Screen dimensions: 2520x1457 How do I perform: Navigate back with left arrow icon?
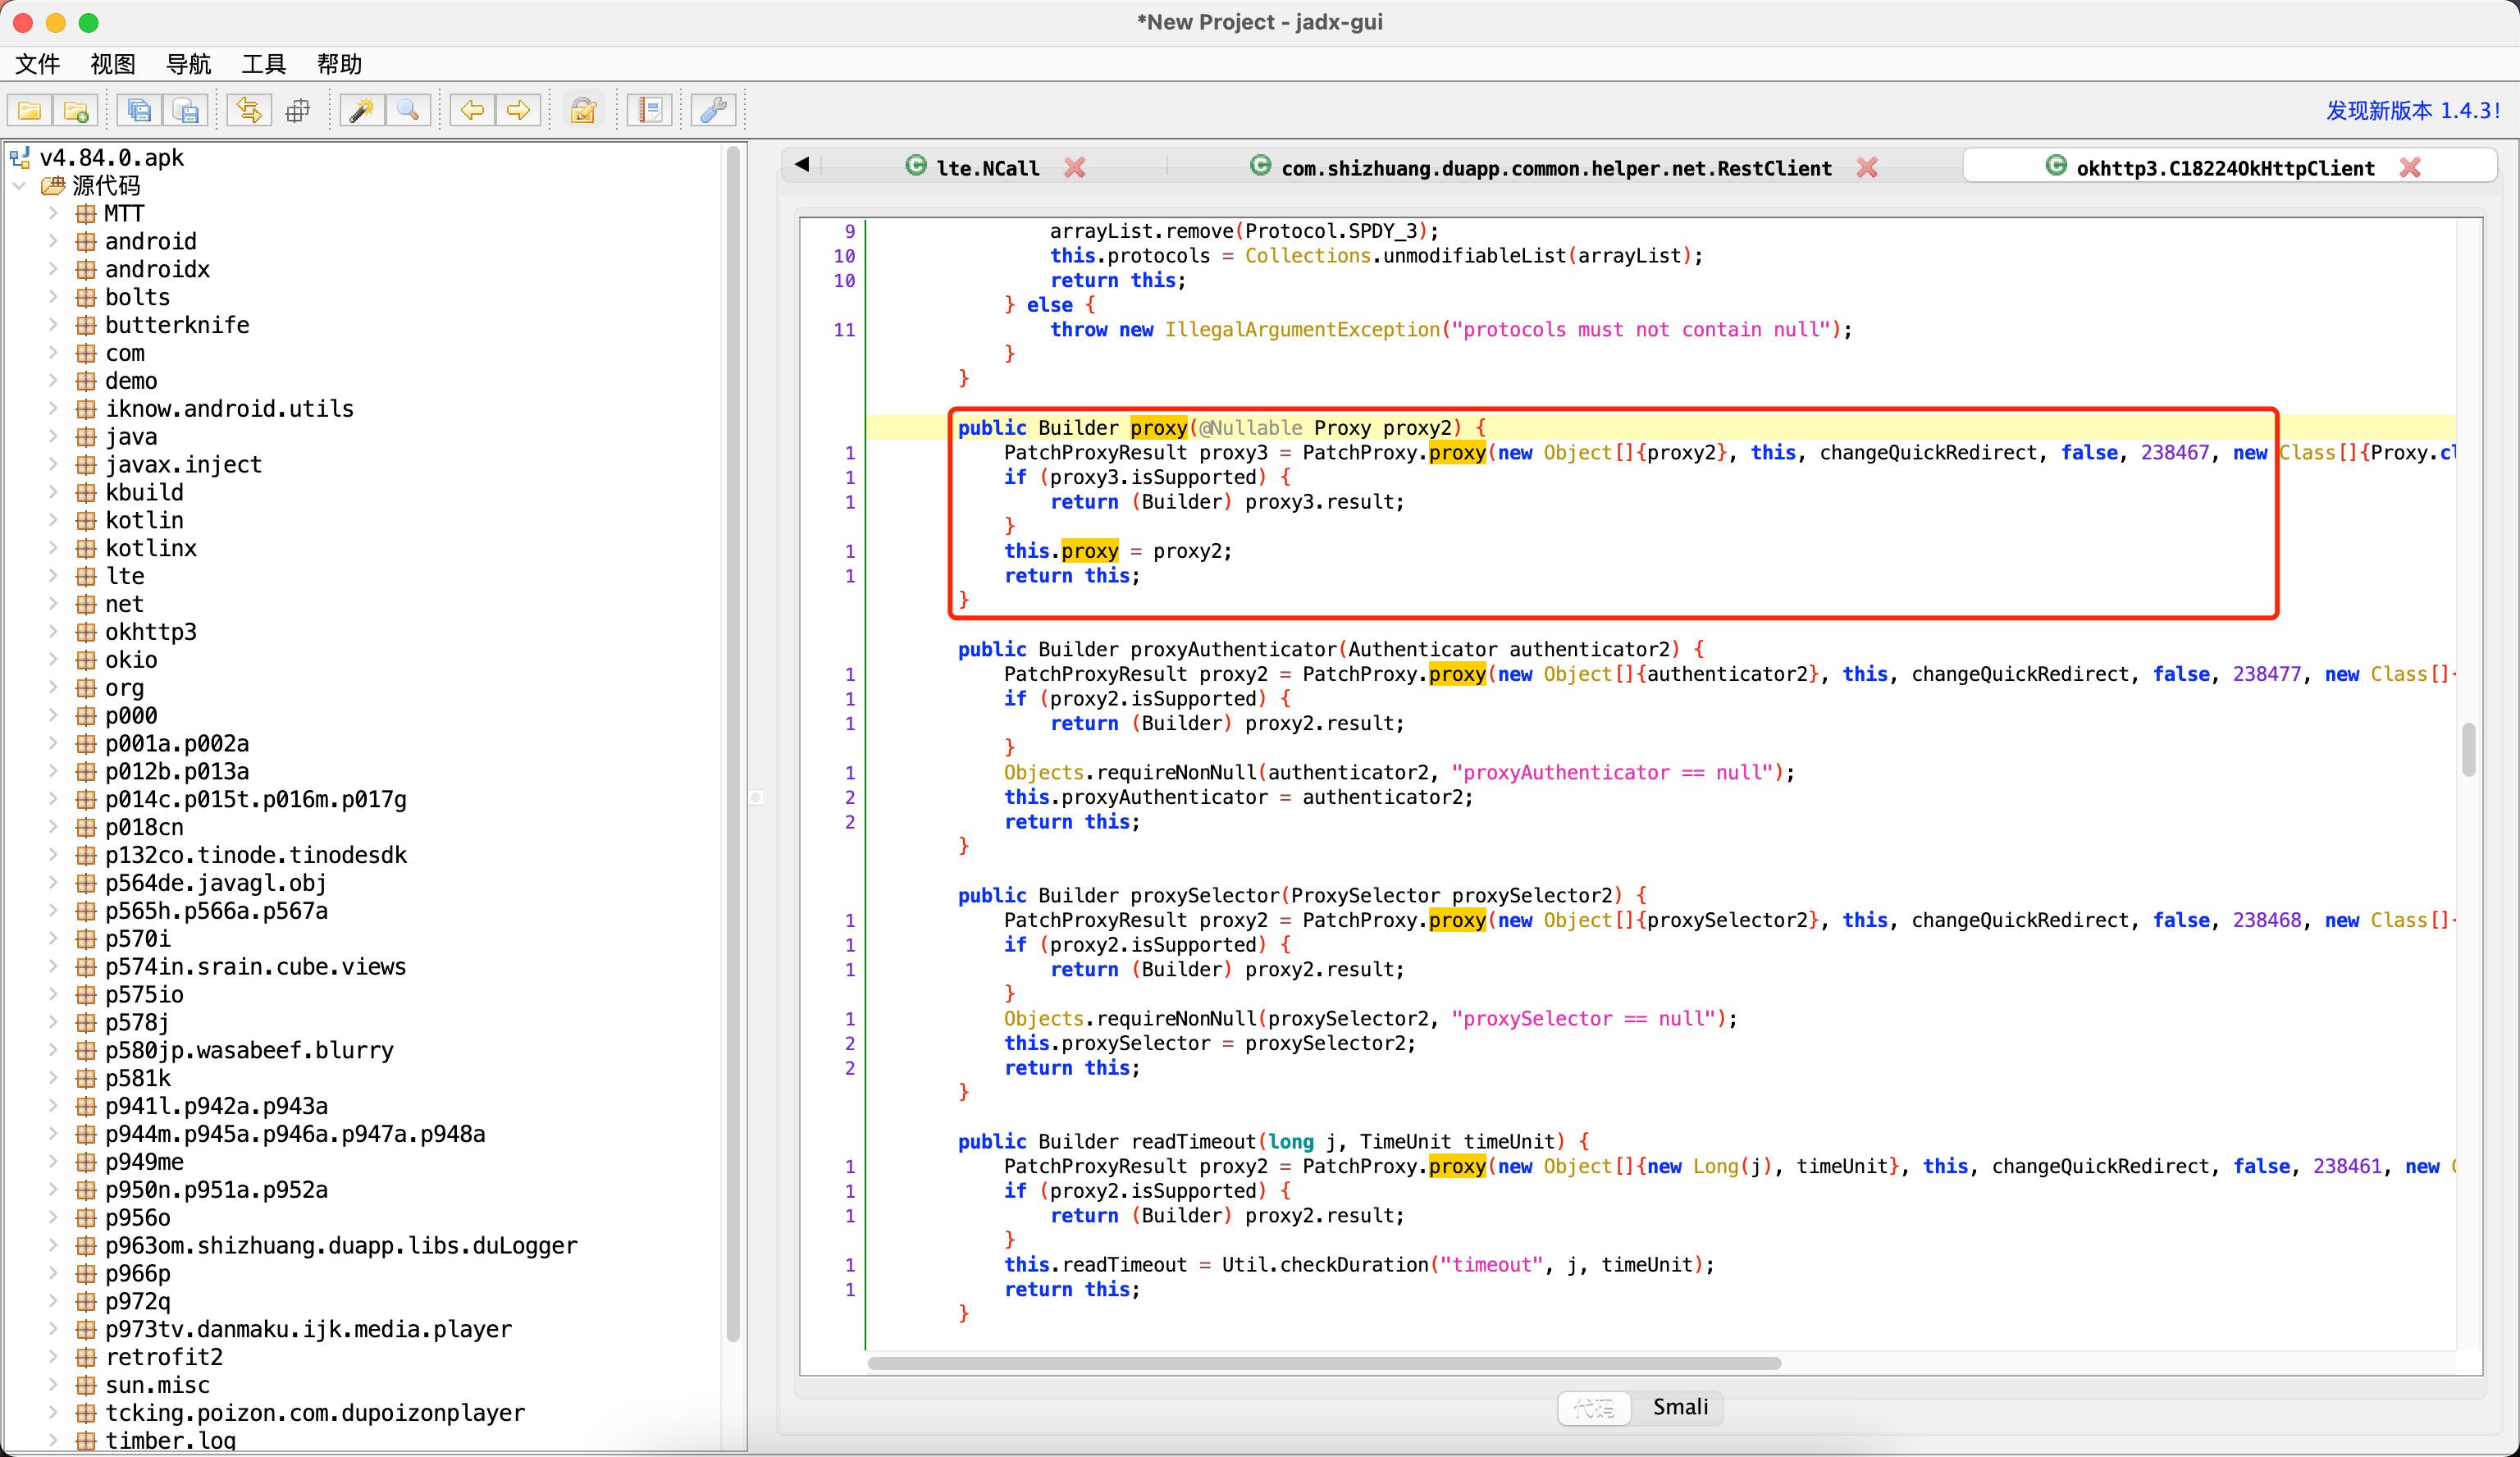(x=472, y=110)
